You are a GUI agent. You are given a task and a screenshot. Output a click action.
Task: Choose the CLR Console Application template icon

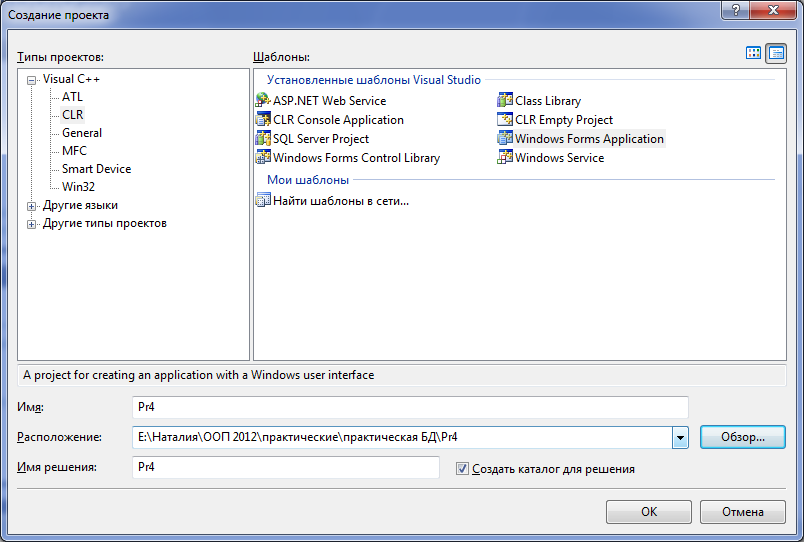(263, 119)
